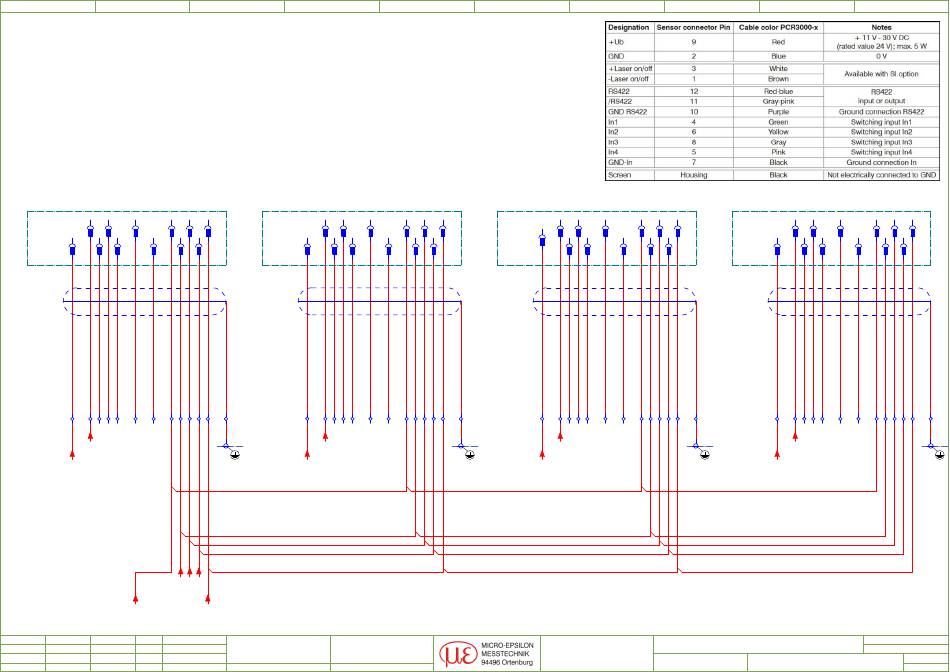Select the "Housing" connector pin cell

tap(694, 175)
